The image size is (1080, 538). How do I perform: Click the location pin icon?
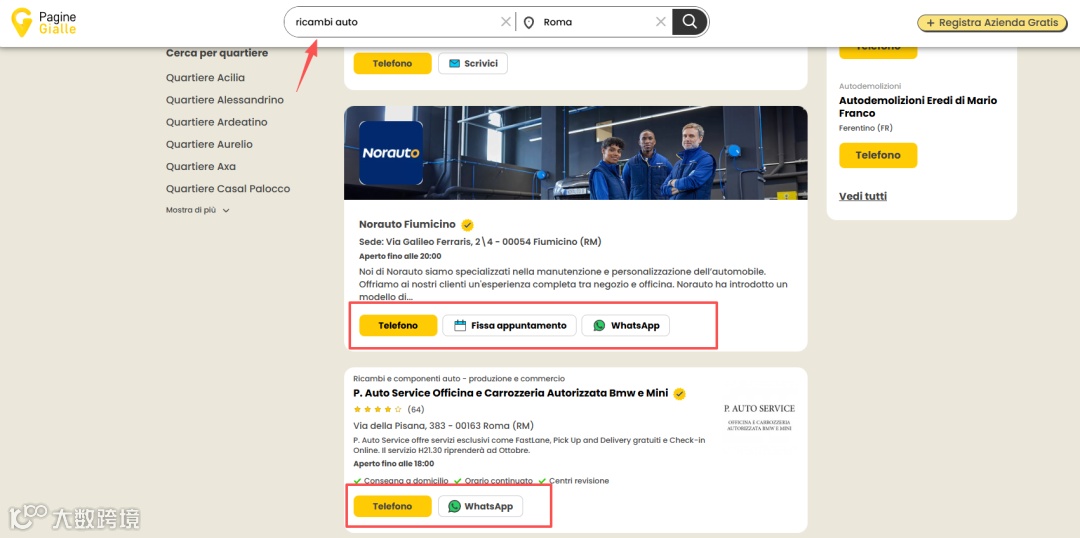click(529, 23)
